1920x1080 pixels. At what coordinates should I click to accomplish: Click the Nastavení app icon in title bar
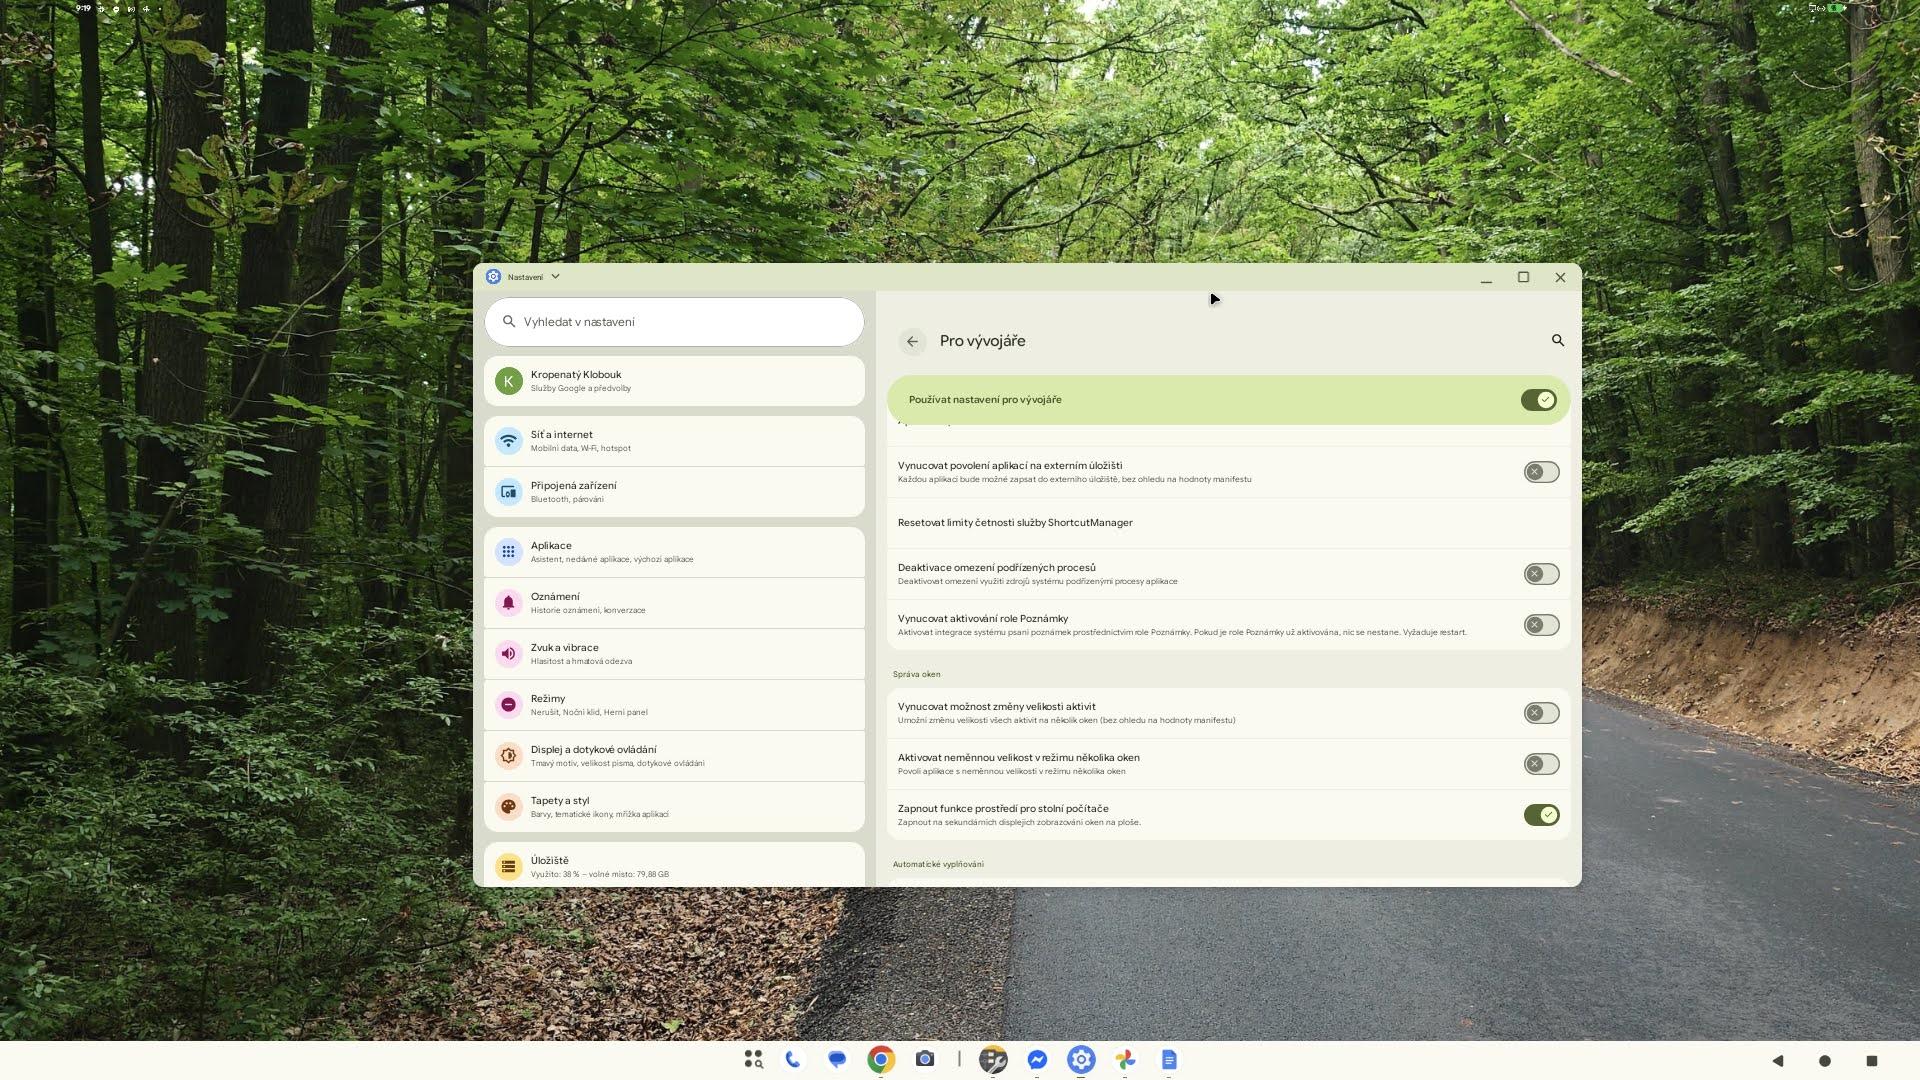tap(493, 277)
